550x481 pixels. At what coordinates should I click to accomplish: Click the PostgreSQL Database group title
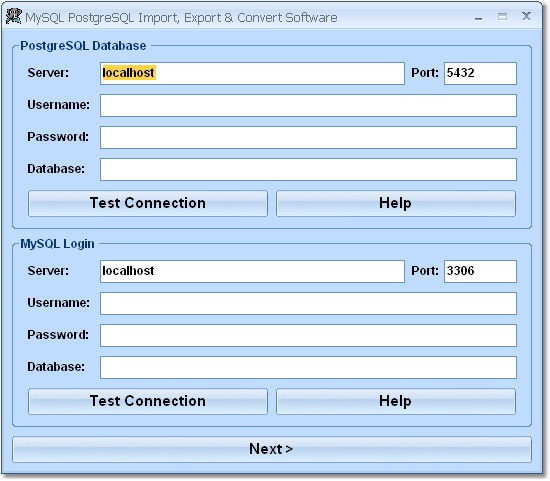tap(83, 46)
